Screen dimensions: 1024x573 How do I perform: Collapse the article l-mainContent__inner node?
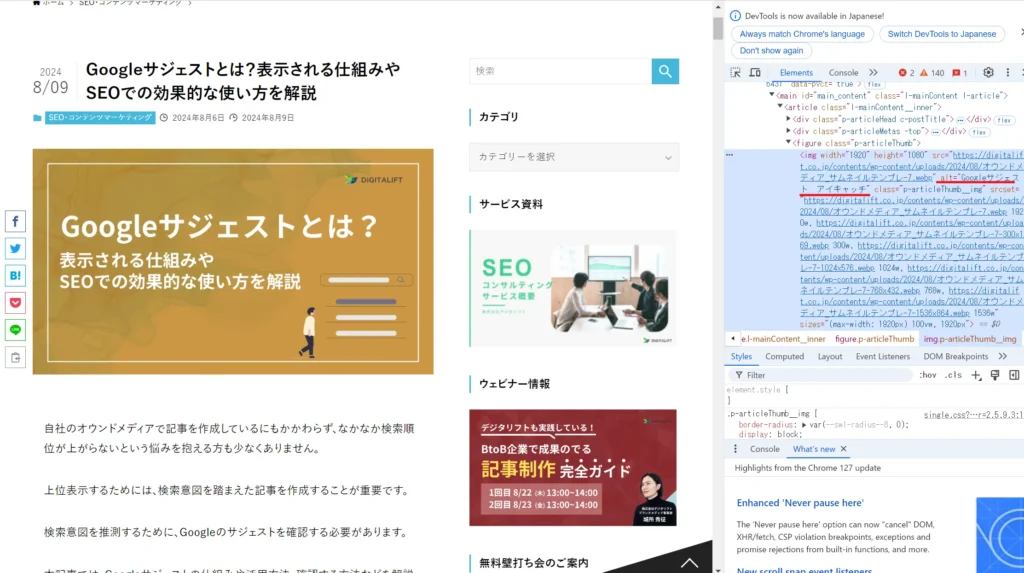click(x=780, y=107)
